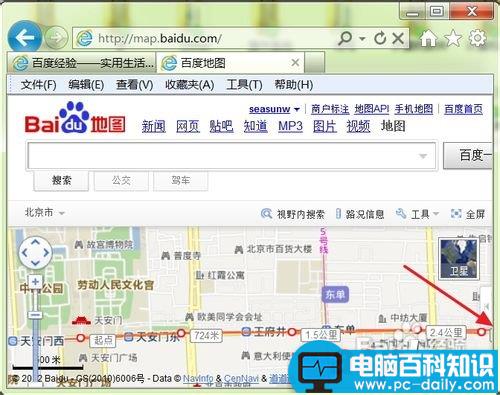
Task: Open the 帮助(H) menu
Action: [x=293, y=85]
